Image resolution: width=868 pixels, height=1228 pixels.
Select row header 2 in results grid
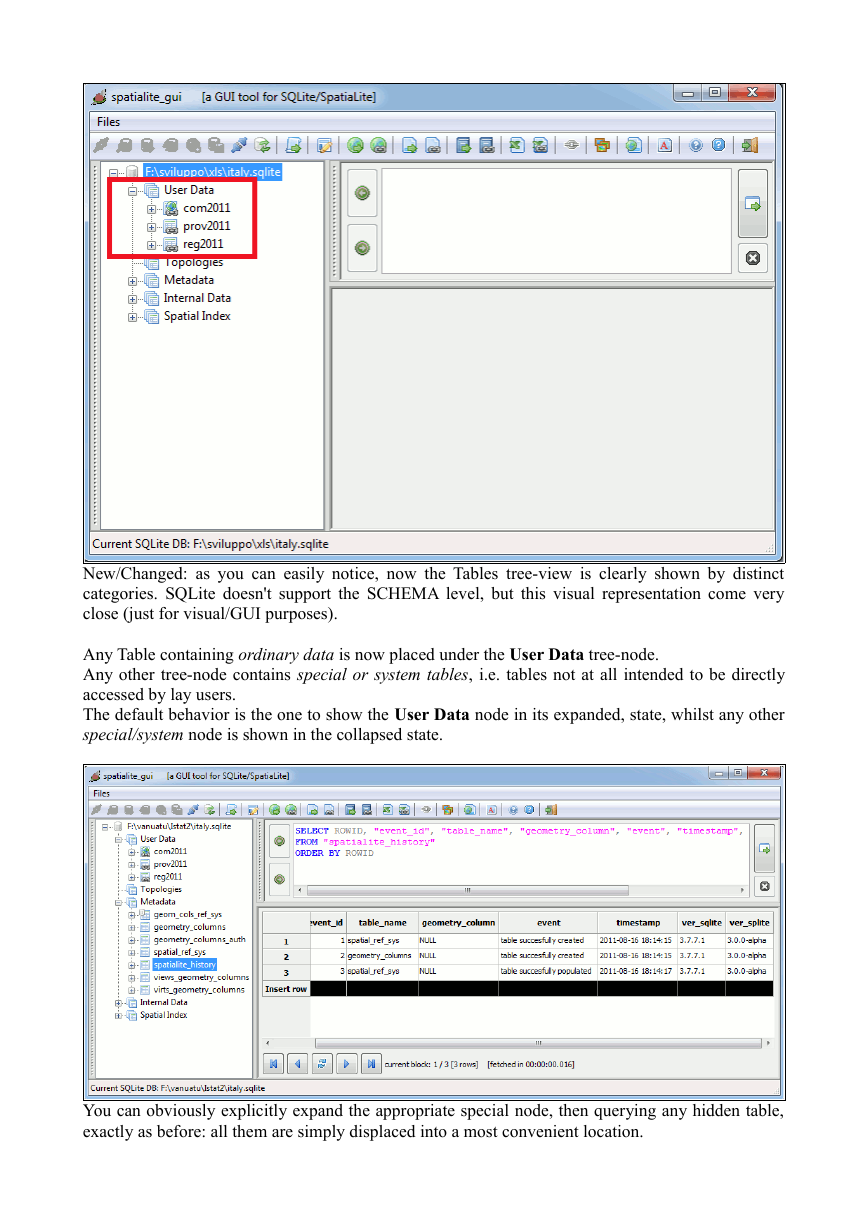coord(286,956)
